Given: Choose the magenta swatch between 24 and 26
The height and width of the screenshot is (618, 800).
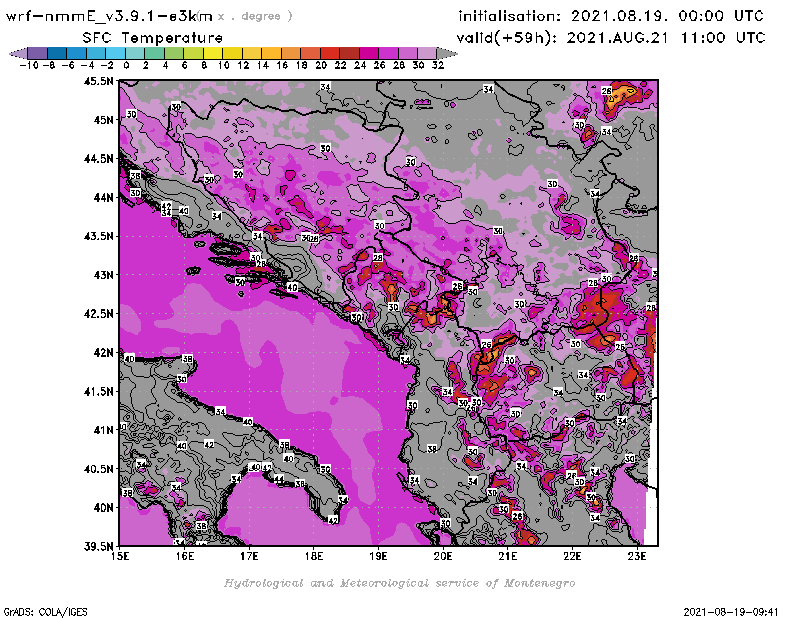Looking at the screenshot, I should pos(368,53).
